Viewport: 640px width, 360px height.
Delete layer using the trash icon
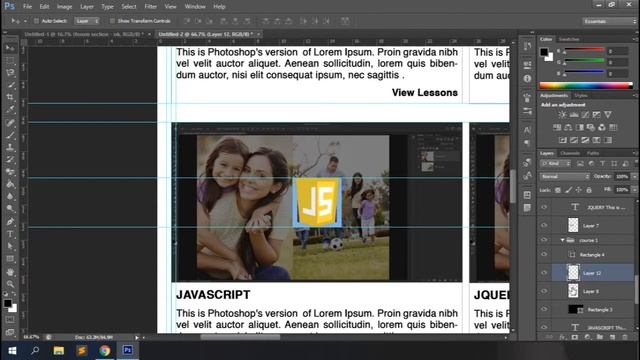tap(624, 337)
